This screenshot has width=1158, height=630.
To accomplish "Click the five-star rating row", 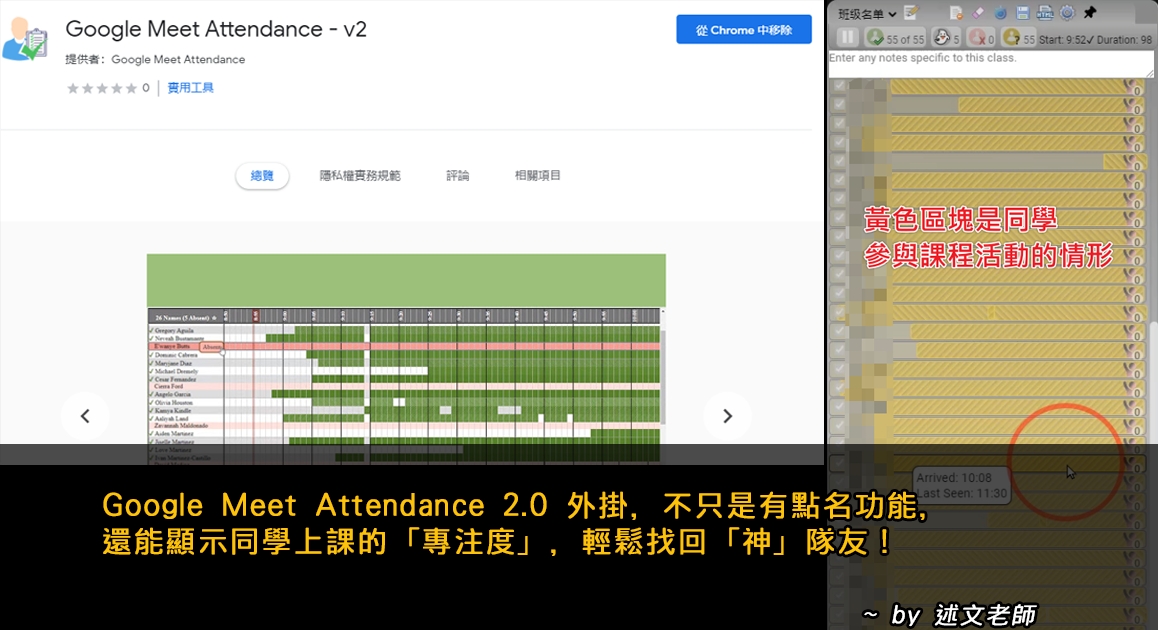I will click(x=102, y=89).
